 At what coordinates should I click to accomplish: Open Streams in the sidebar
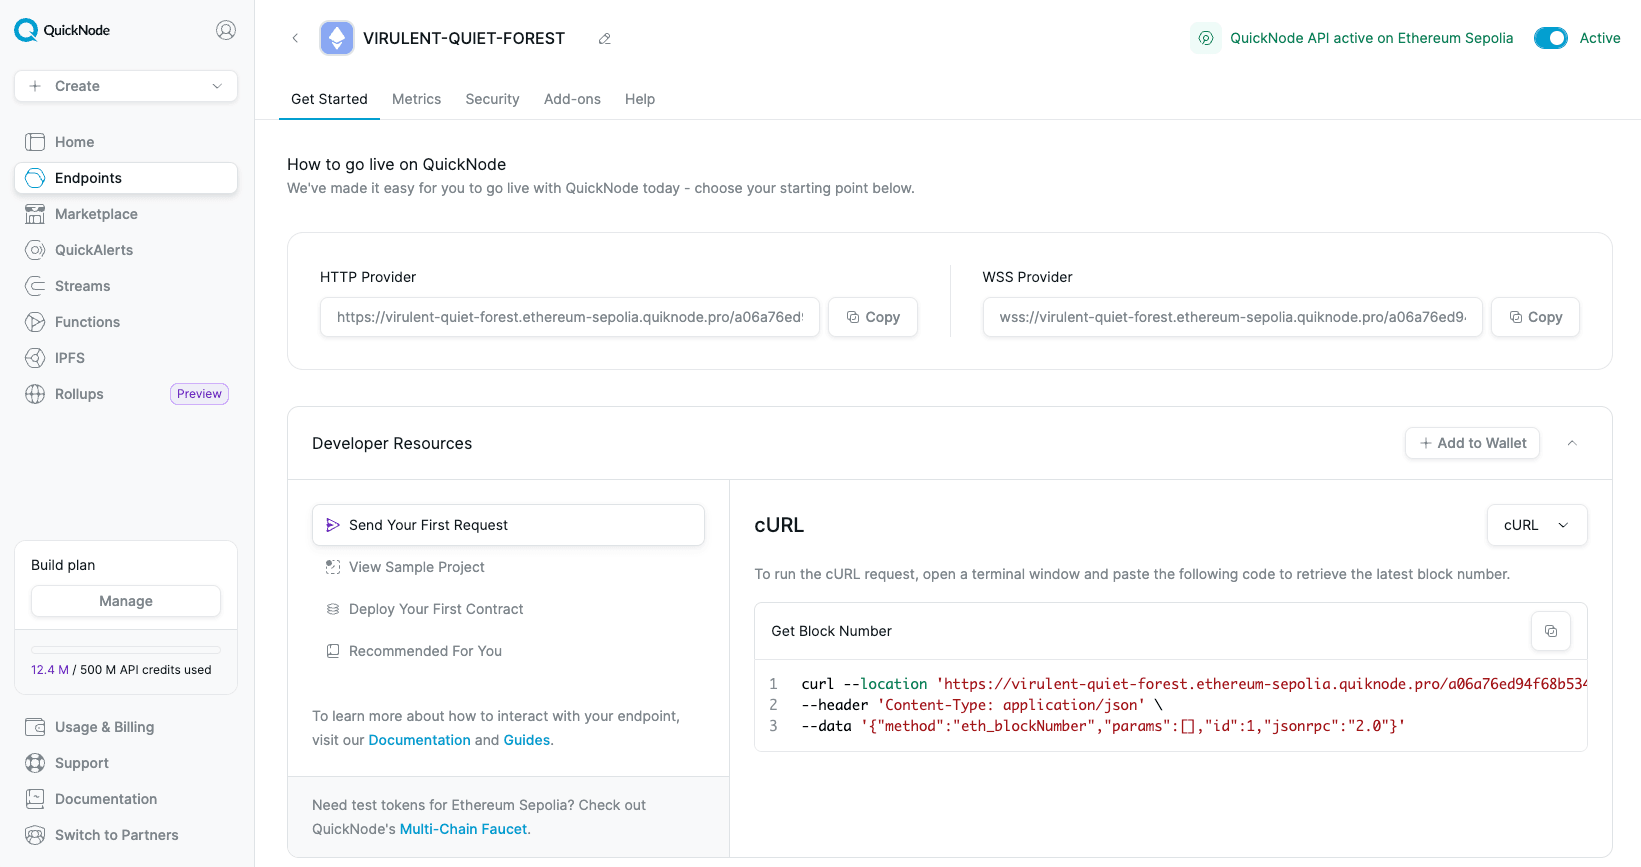pos(126,286)
